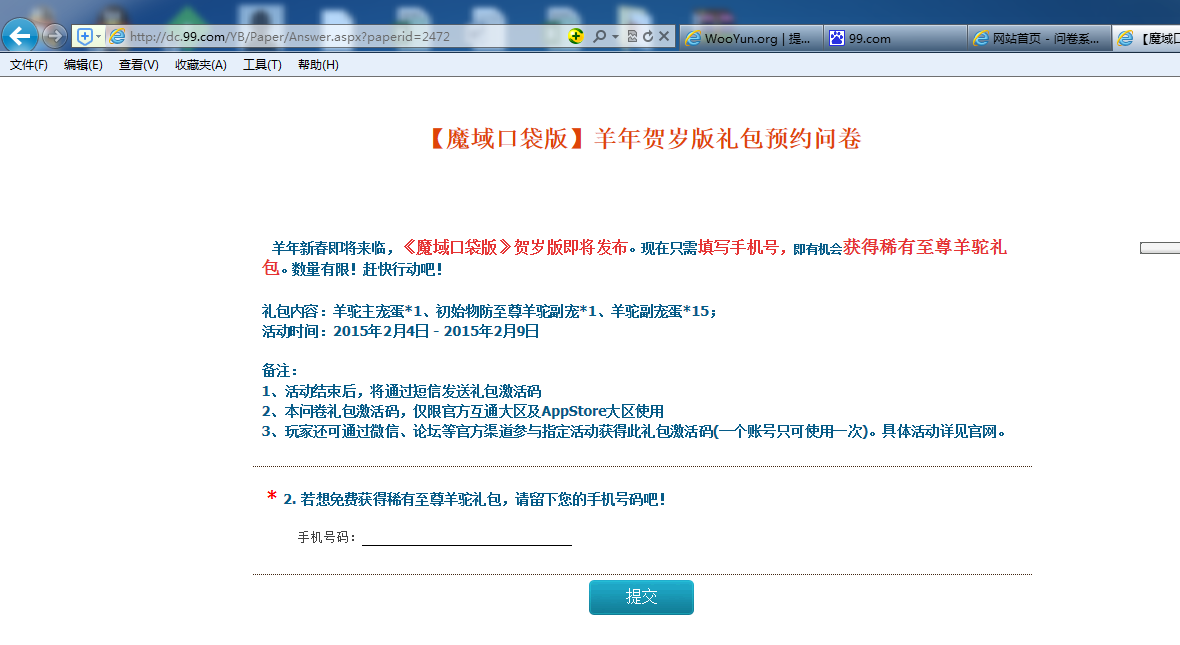Open the dropdown arrow beside the shield icon
The width and height of the screenshot is (1180, 645).
point(99,36)
